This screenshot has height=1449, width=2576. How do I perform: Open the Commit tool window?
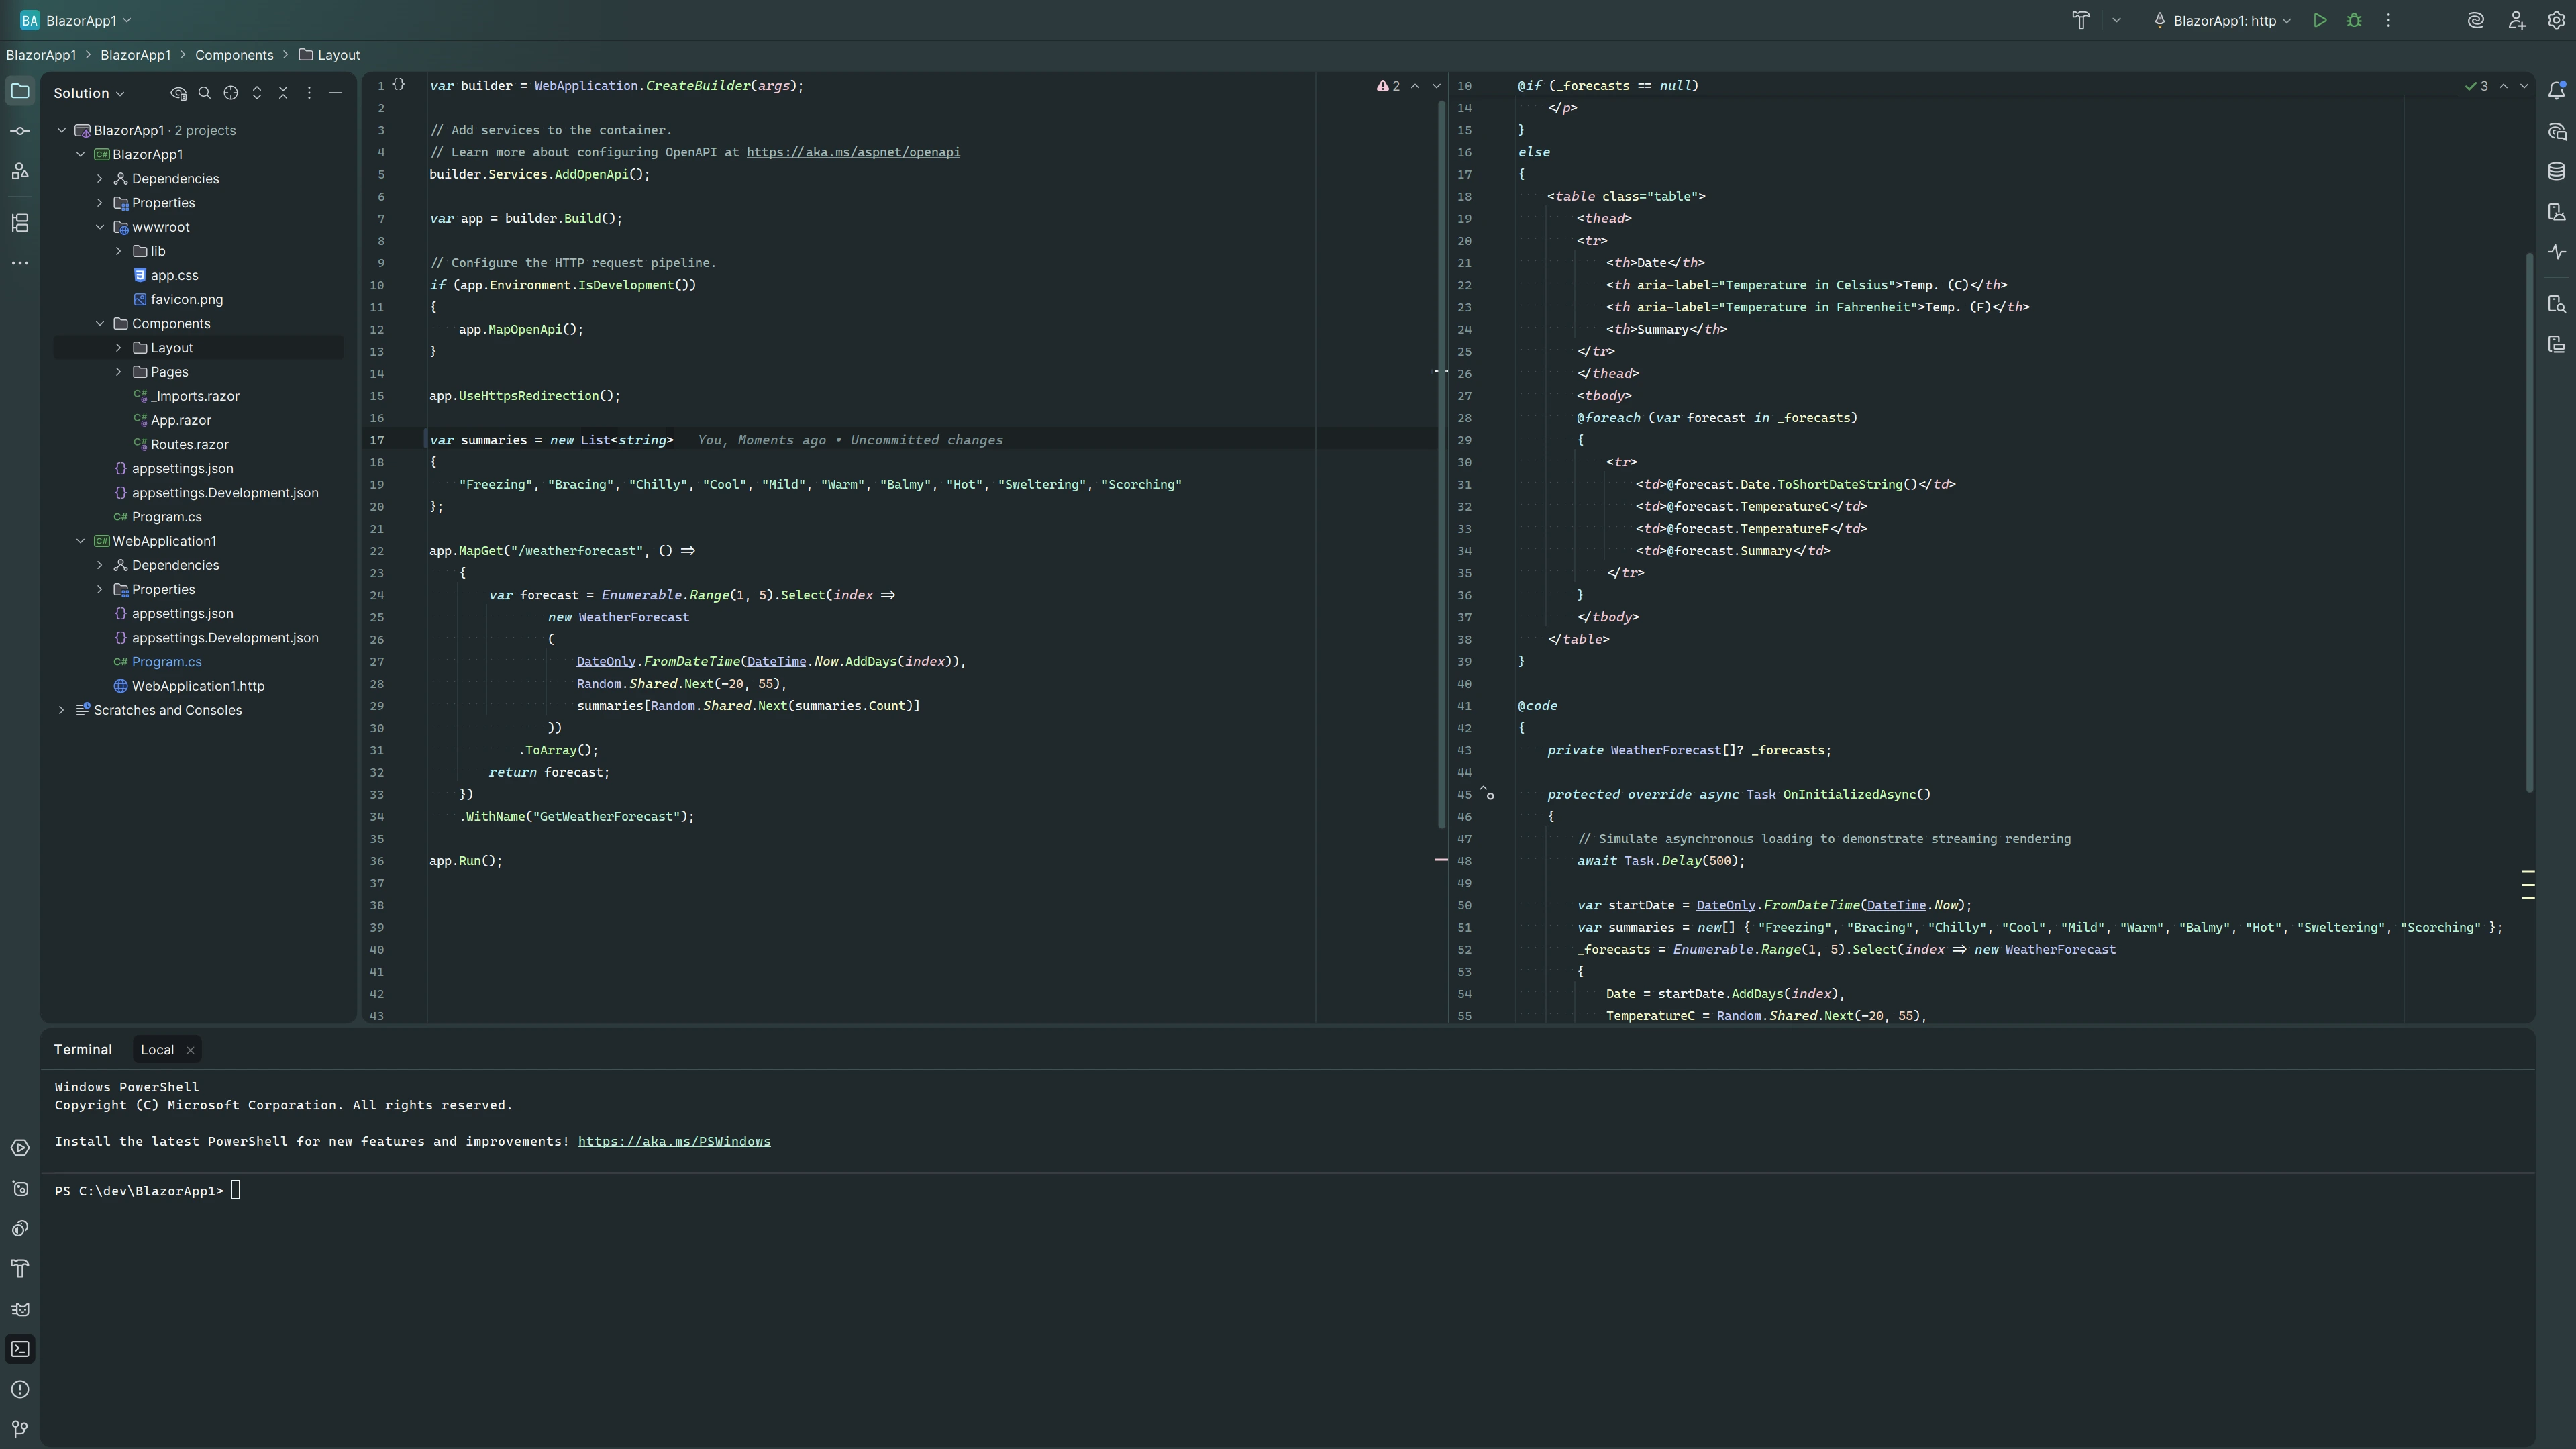tap(20, 130)
